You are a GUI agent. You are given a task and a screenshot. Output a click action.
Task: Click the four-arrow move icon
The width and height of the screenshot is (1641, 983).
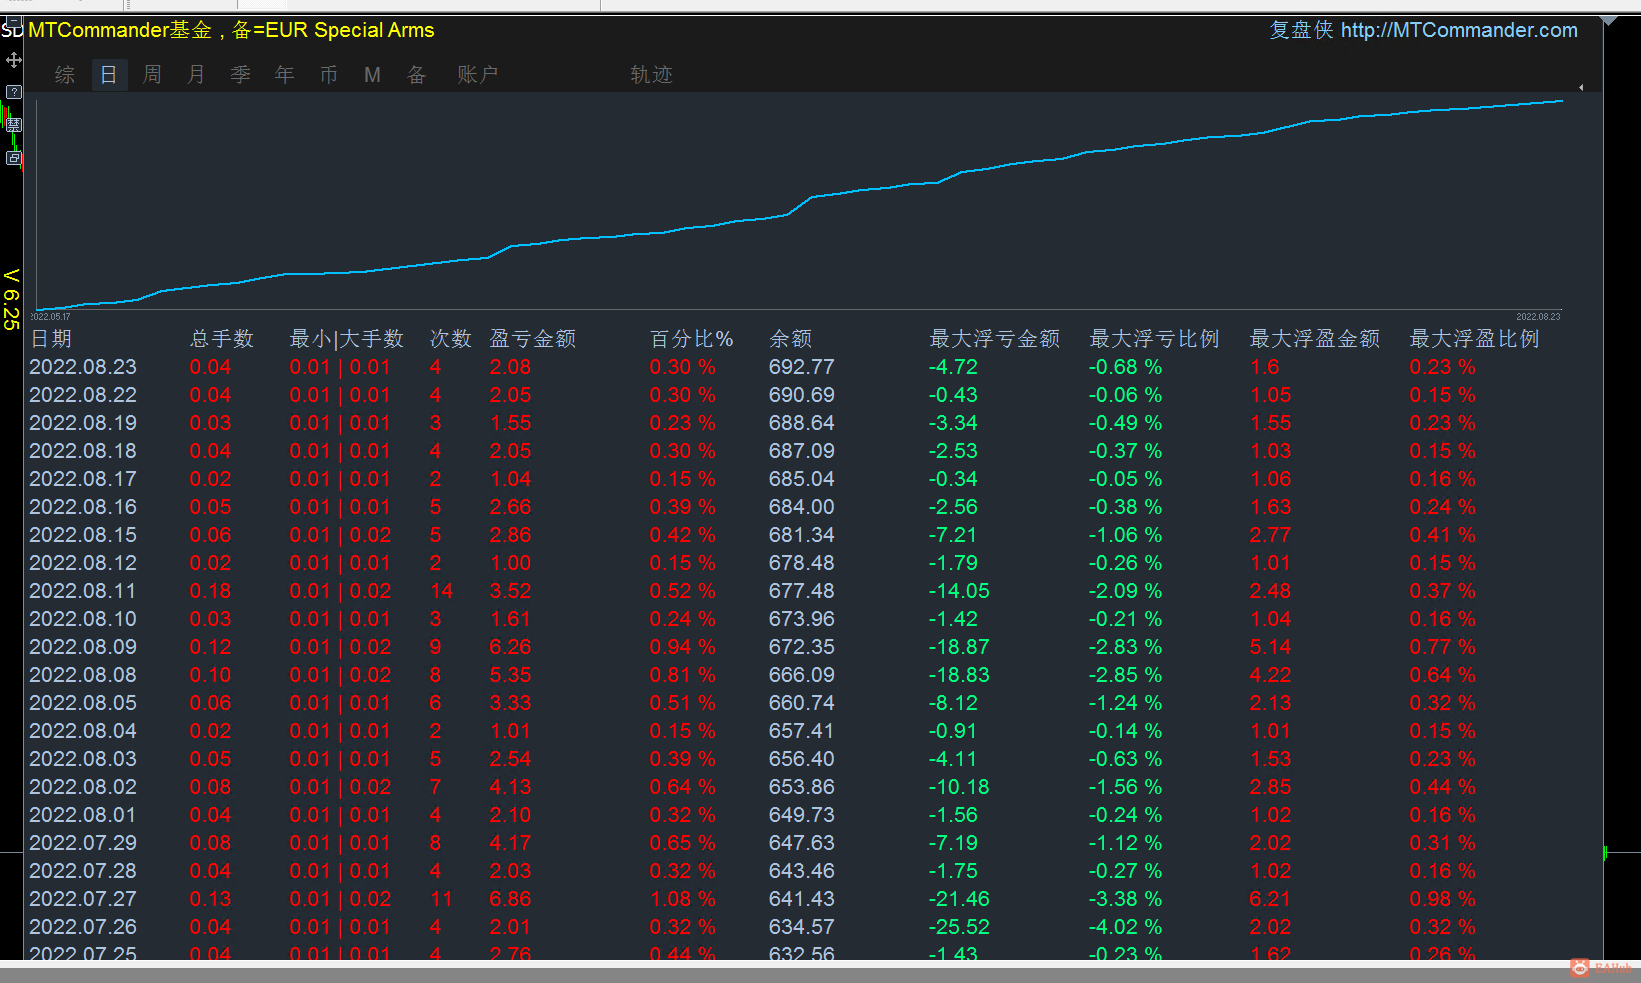pos(13,60)
